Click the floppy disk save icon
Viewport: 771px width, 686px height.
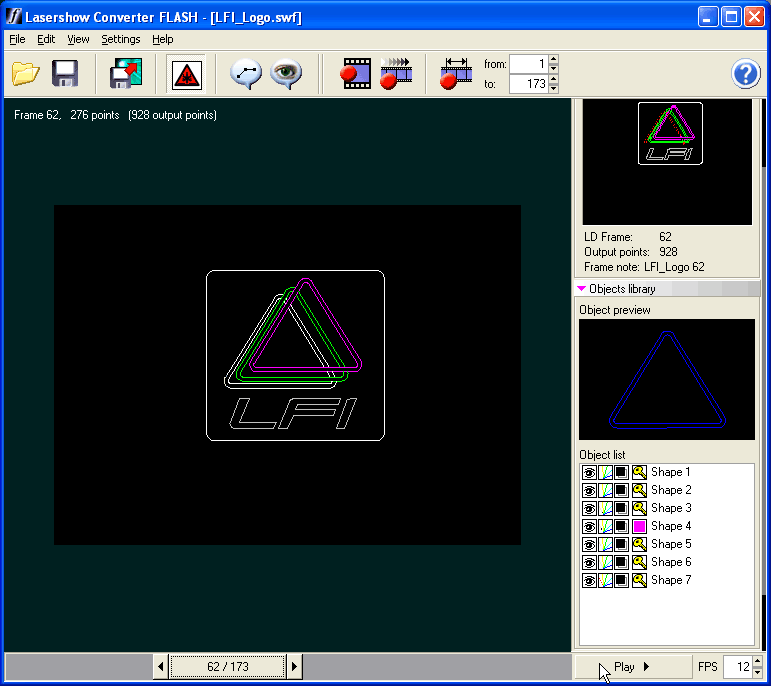click(x=65, y=74)
